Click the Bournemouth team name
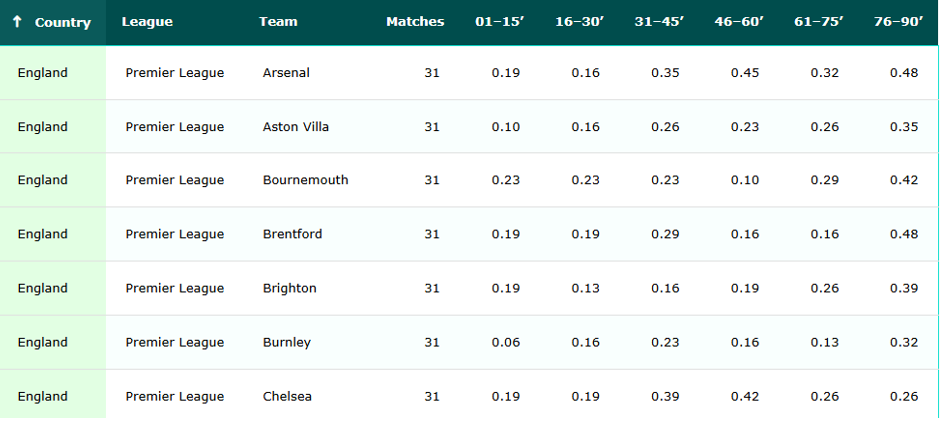The image size is (941, 422). [306, 180]
